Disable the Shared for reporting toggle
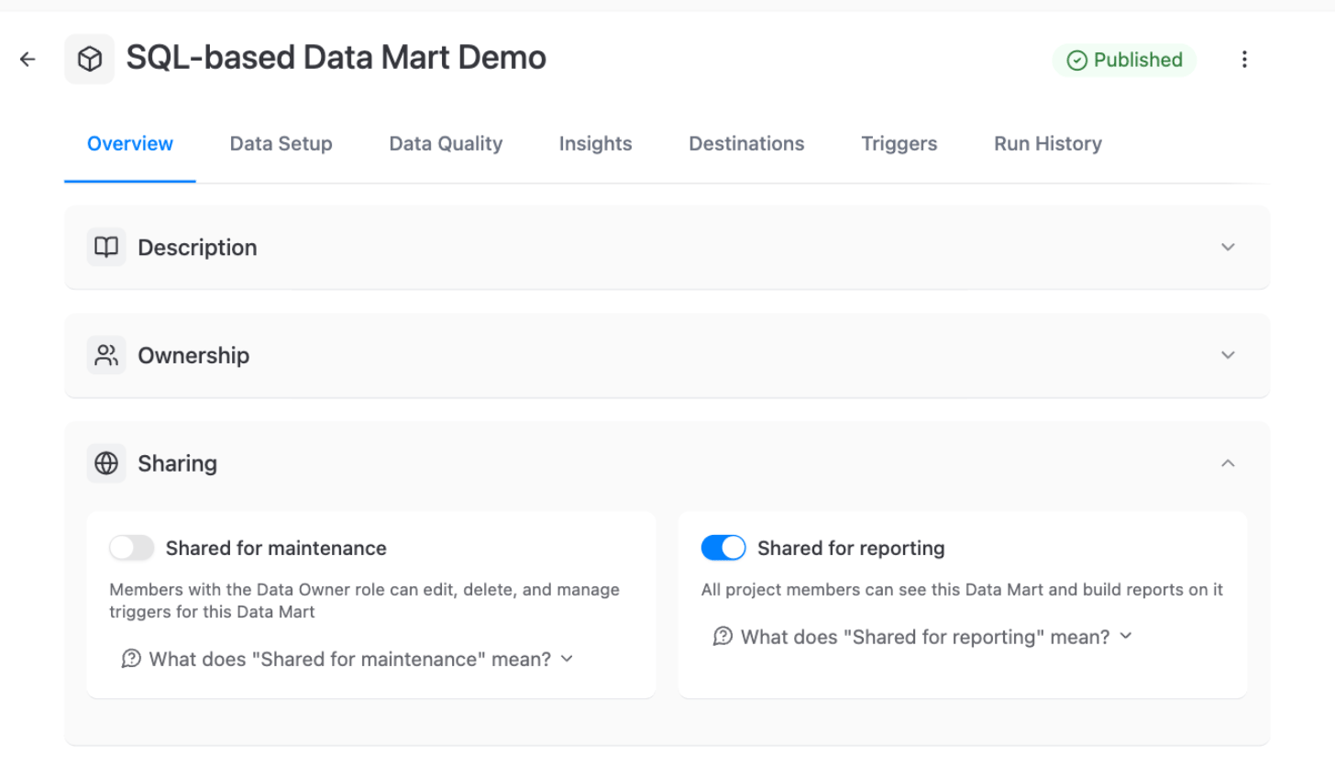 click(x=724, y=548)
